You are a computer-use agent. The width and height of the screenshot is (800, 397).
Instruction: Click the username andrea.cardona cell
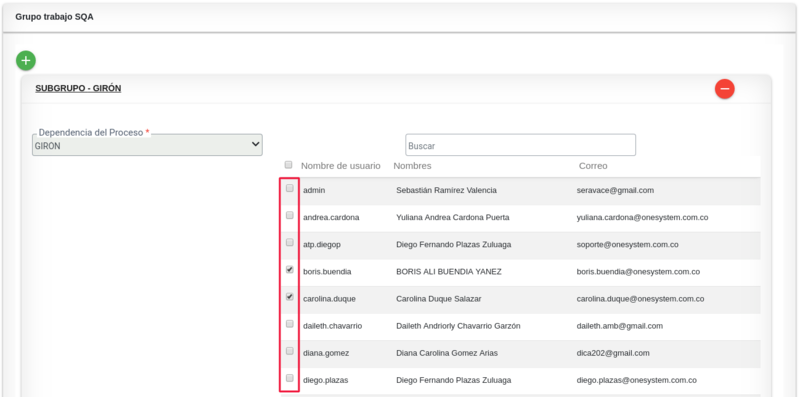pyautogui.click(x=331, y=217)
